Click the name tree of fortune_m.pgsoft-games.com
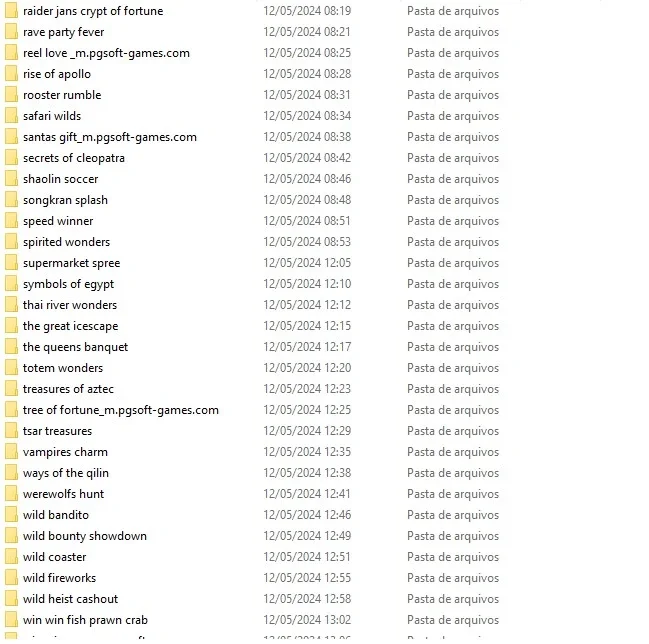This screenshot has width=649, height=644. coord(121,410)
